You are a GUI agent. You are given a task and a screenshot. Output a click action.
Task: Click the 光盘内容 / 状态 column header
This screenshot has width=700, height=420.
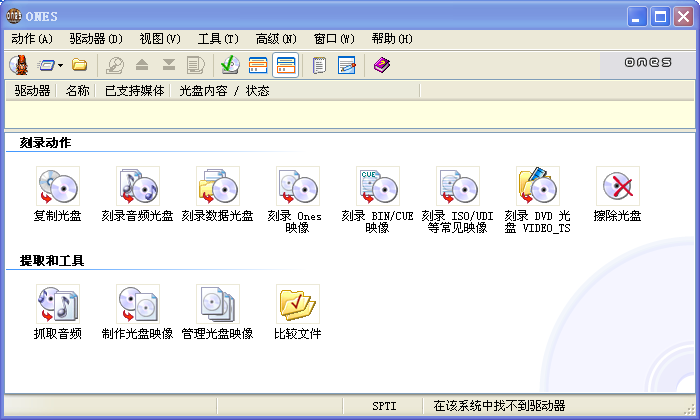coord(224,91)
